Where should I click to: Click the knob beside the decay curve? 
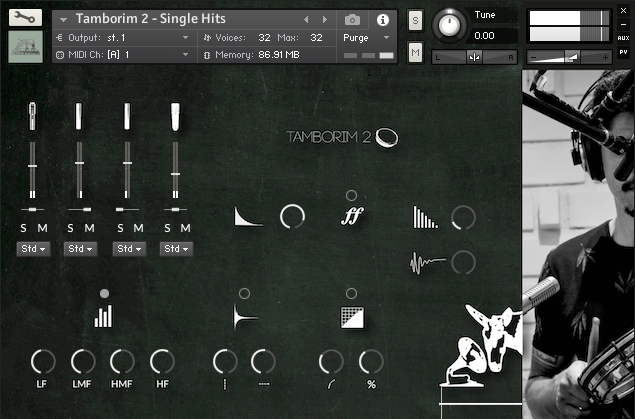point(292,217)
